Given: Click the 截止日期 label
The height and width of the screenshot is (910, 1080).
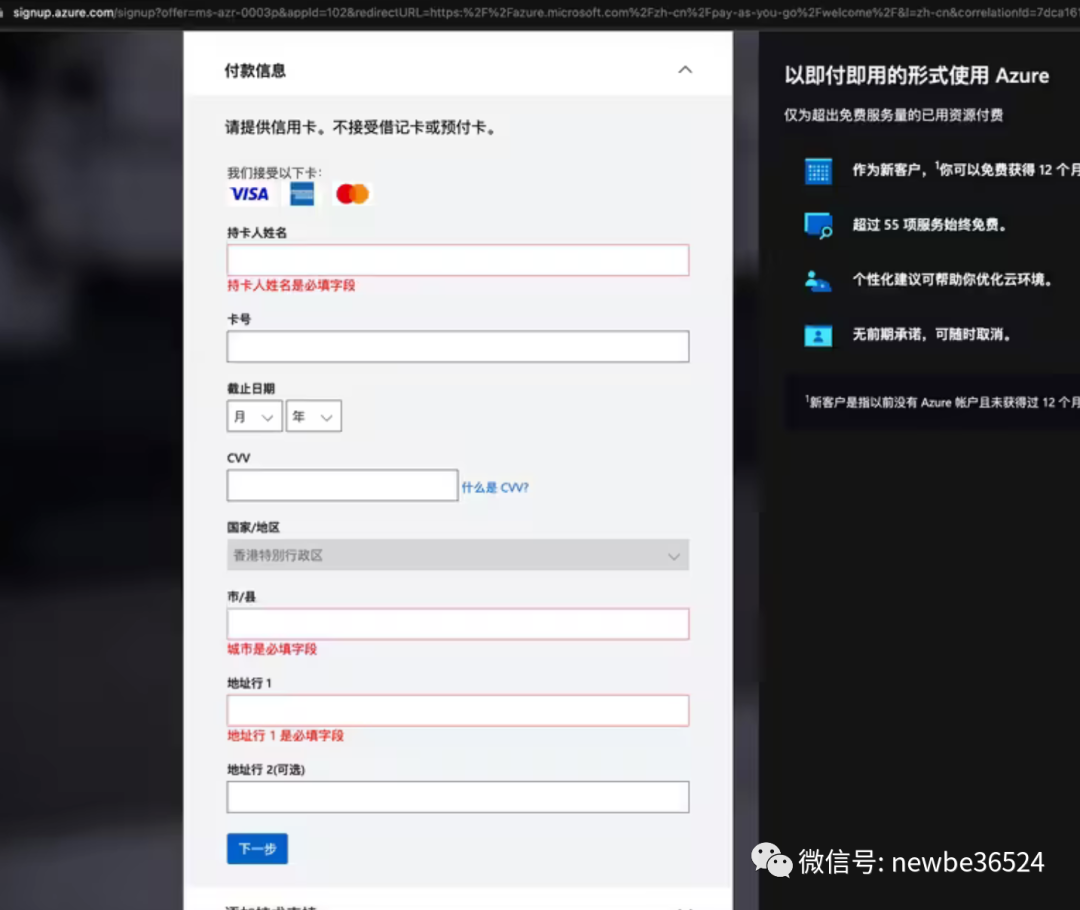Looking at the screenshot, I should (251, 389).
